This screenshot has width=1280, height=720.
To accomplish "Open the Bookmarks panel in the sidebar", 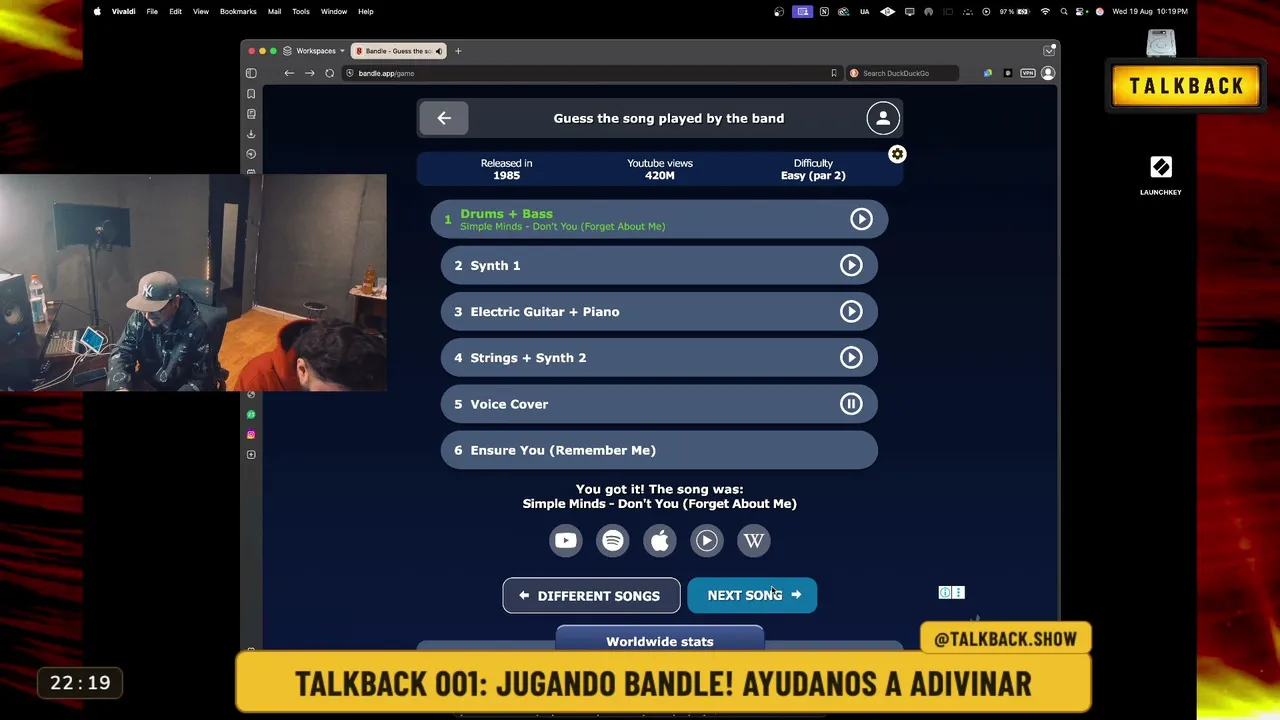I will tap(251, 94).
